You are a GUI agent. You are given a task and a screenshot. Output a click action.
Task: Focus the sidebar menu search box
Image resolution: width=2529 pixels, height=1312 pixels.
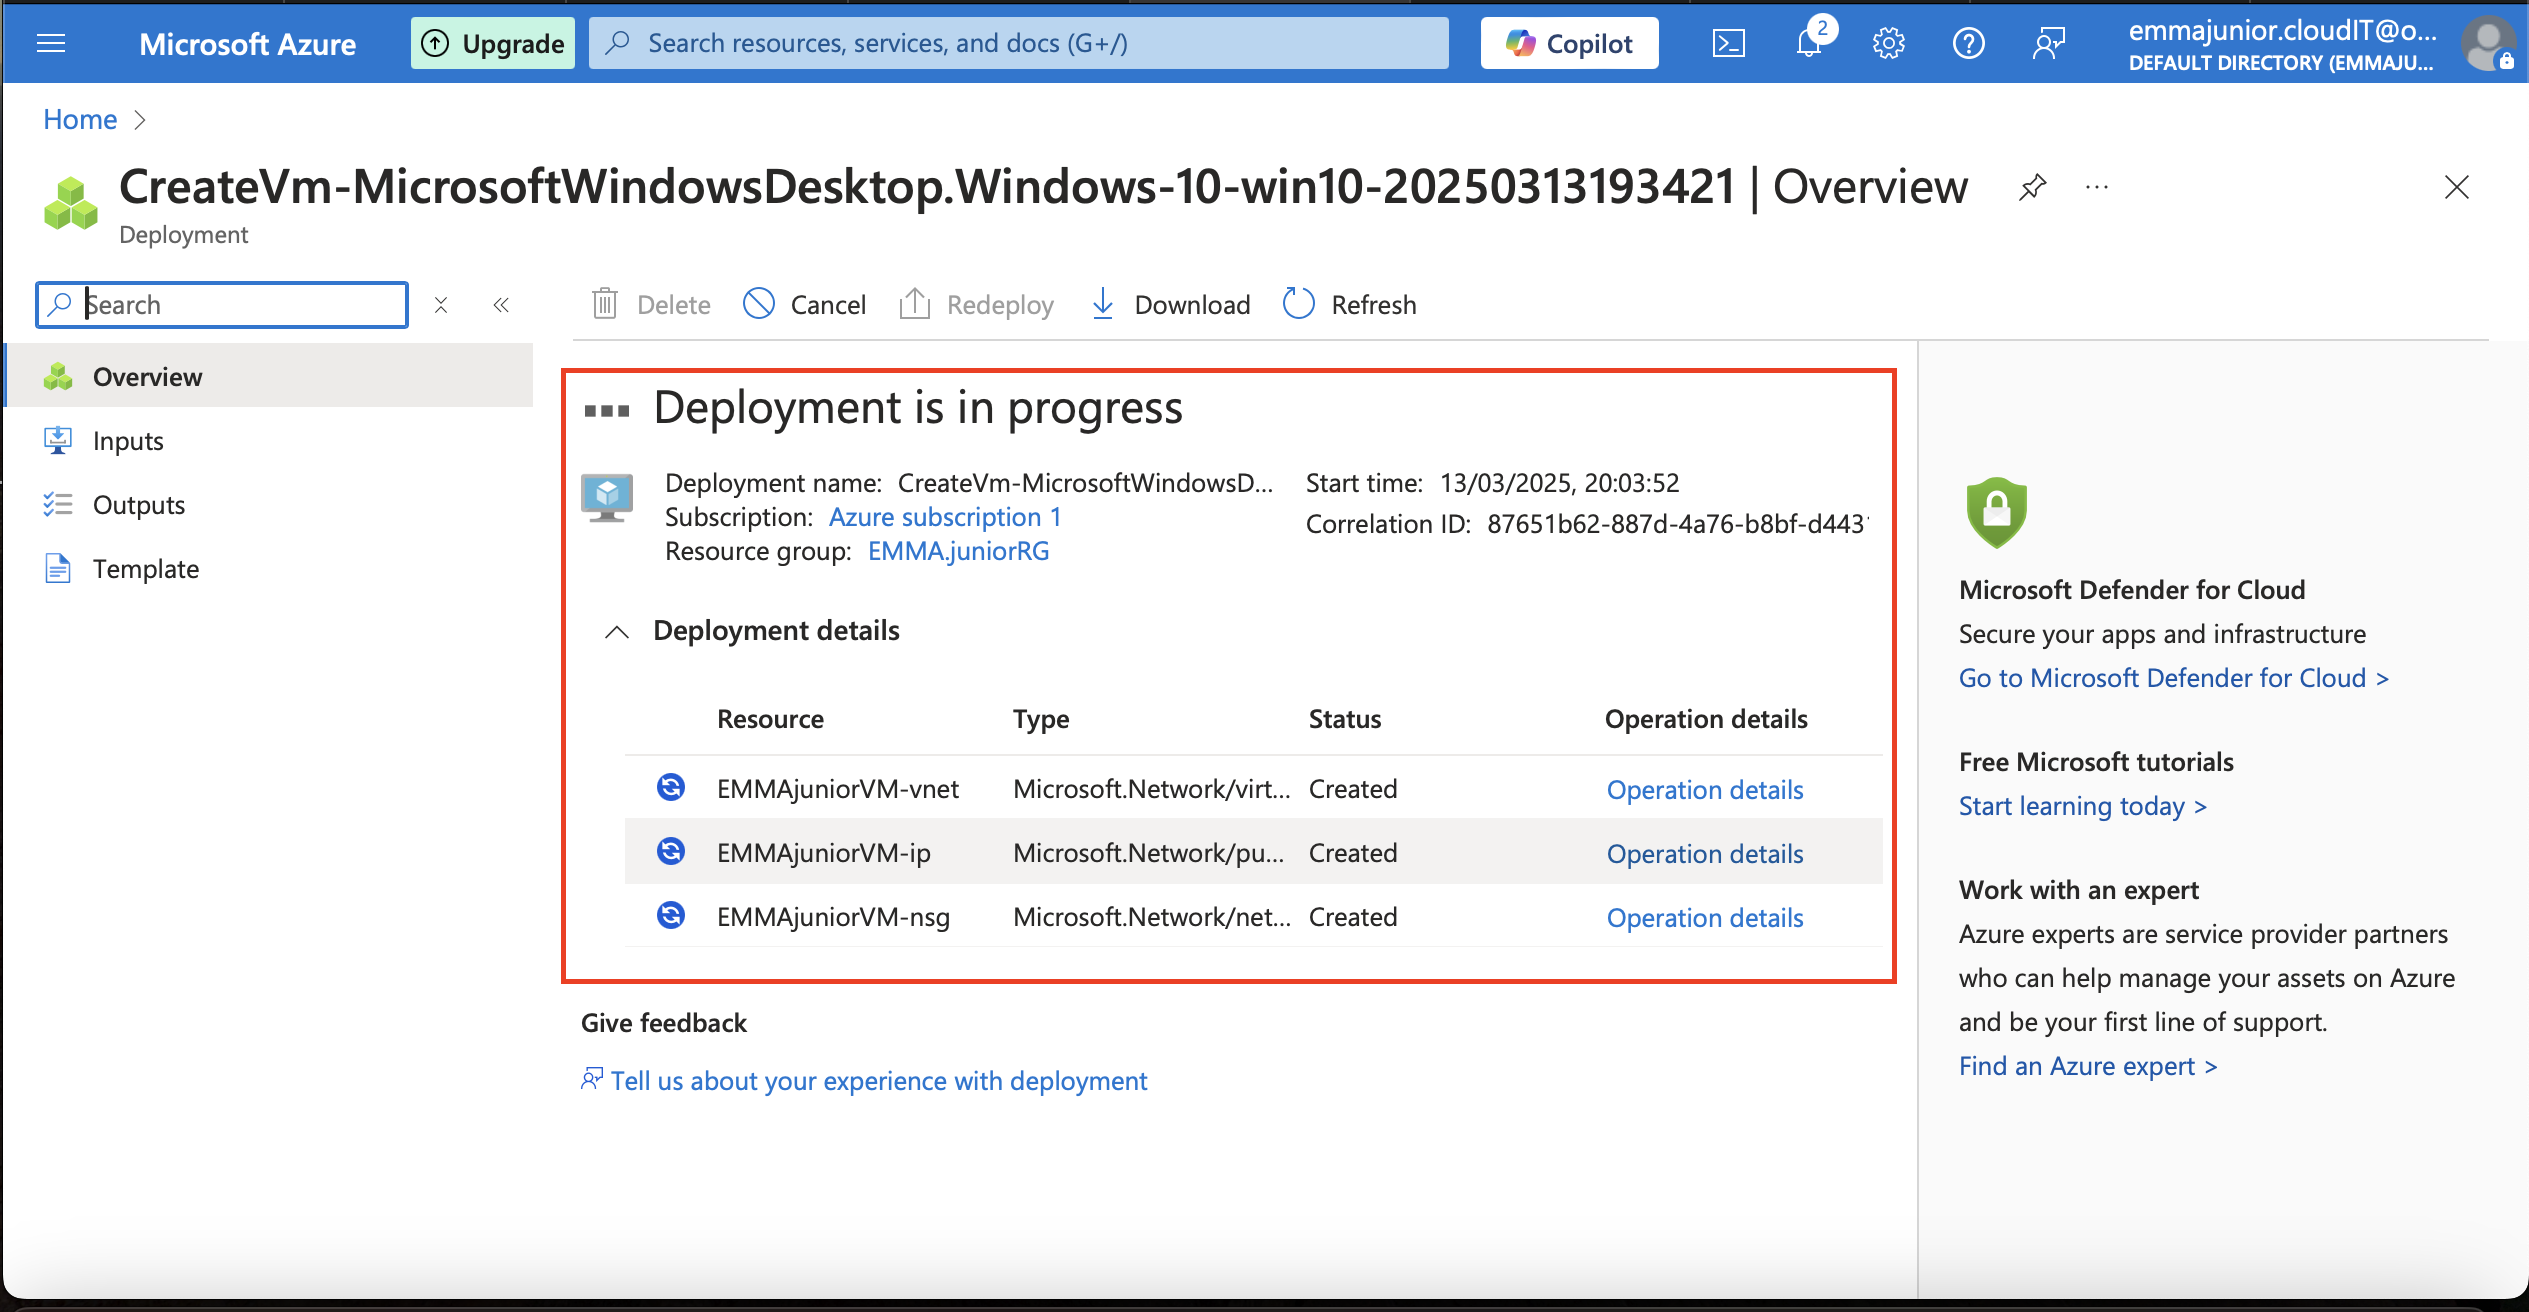click(222, 304)
